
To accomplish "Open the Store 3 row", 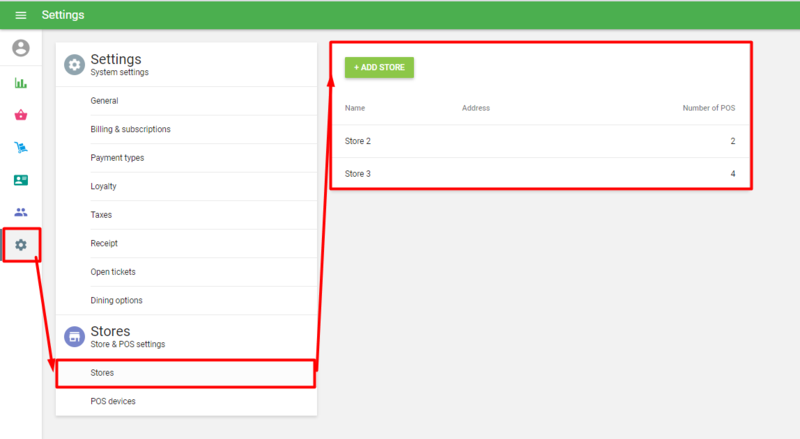I will pos(540,174).
